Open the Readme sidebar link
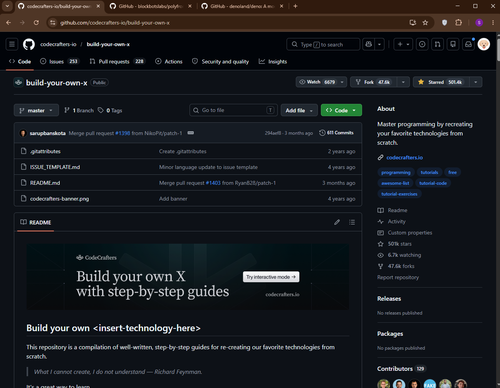 392,210
